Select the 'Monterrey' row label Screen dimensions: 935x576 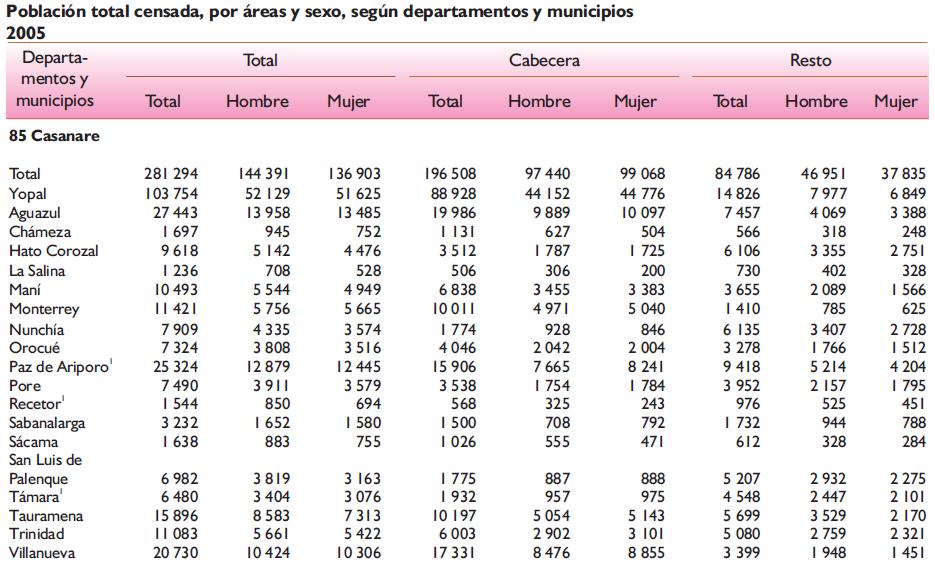point(44,309)
